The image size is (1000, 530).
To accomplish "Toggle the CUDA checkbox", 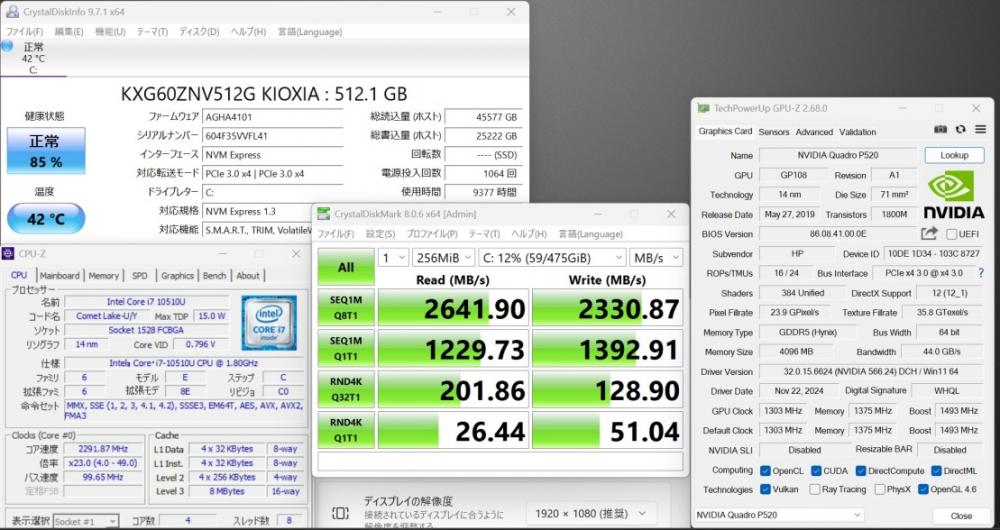I will point(816,471).
